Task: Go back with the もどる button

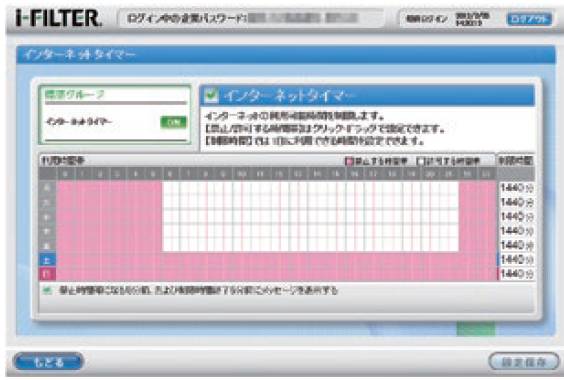Action: tap(49, 361)
